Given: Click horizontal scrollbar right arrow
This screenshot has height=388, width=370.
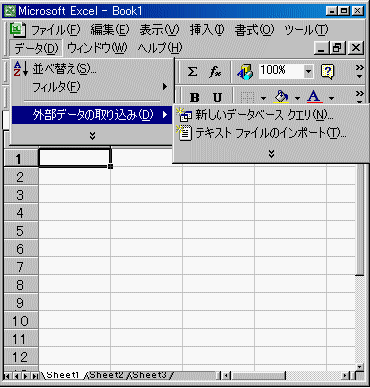Looking at the screenshot, I should tap(345, 376).
